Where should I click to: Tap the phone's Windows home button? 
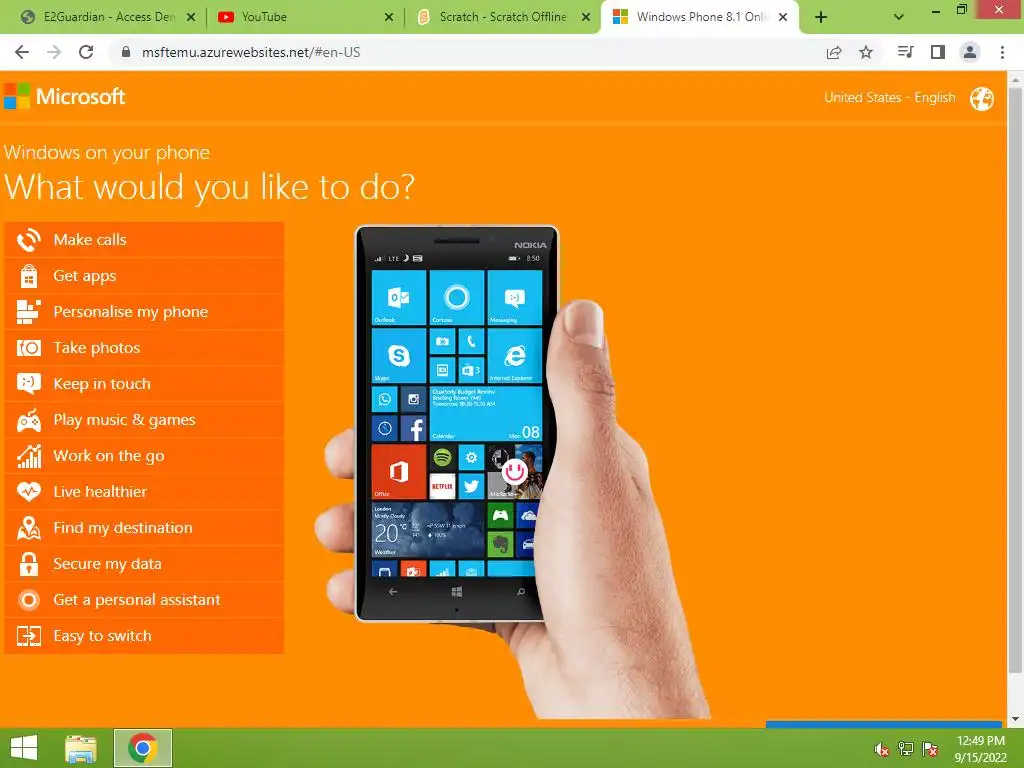[x=456, y=592]
